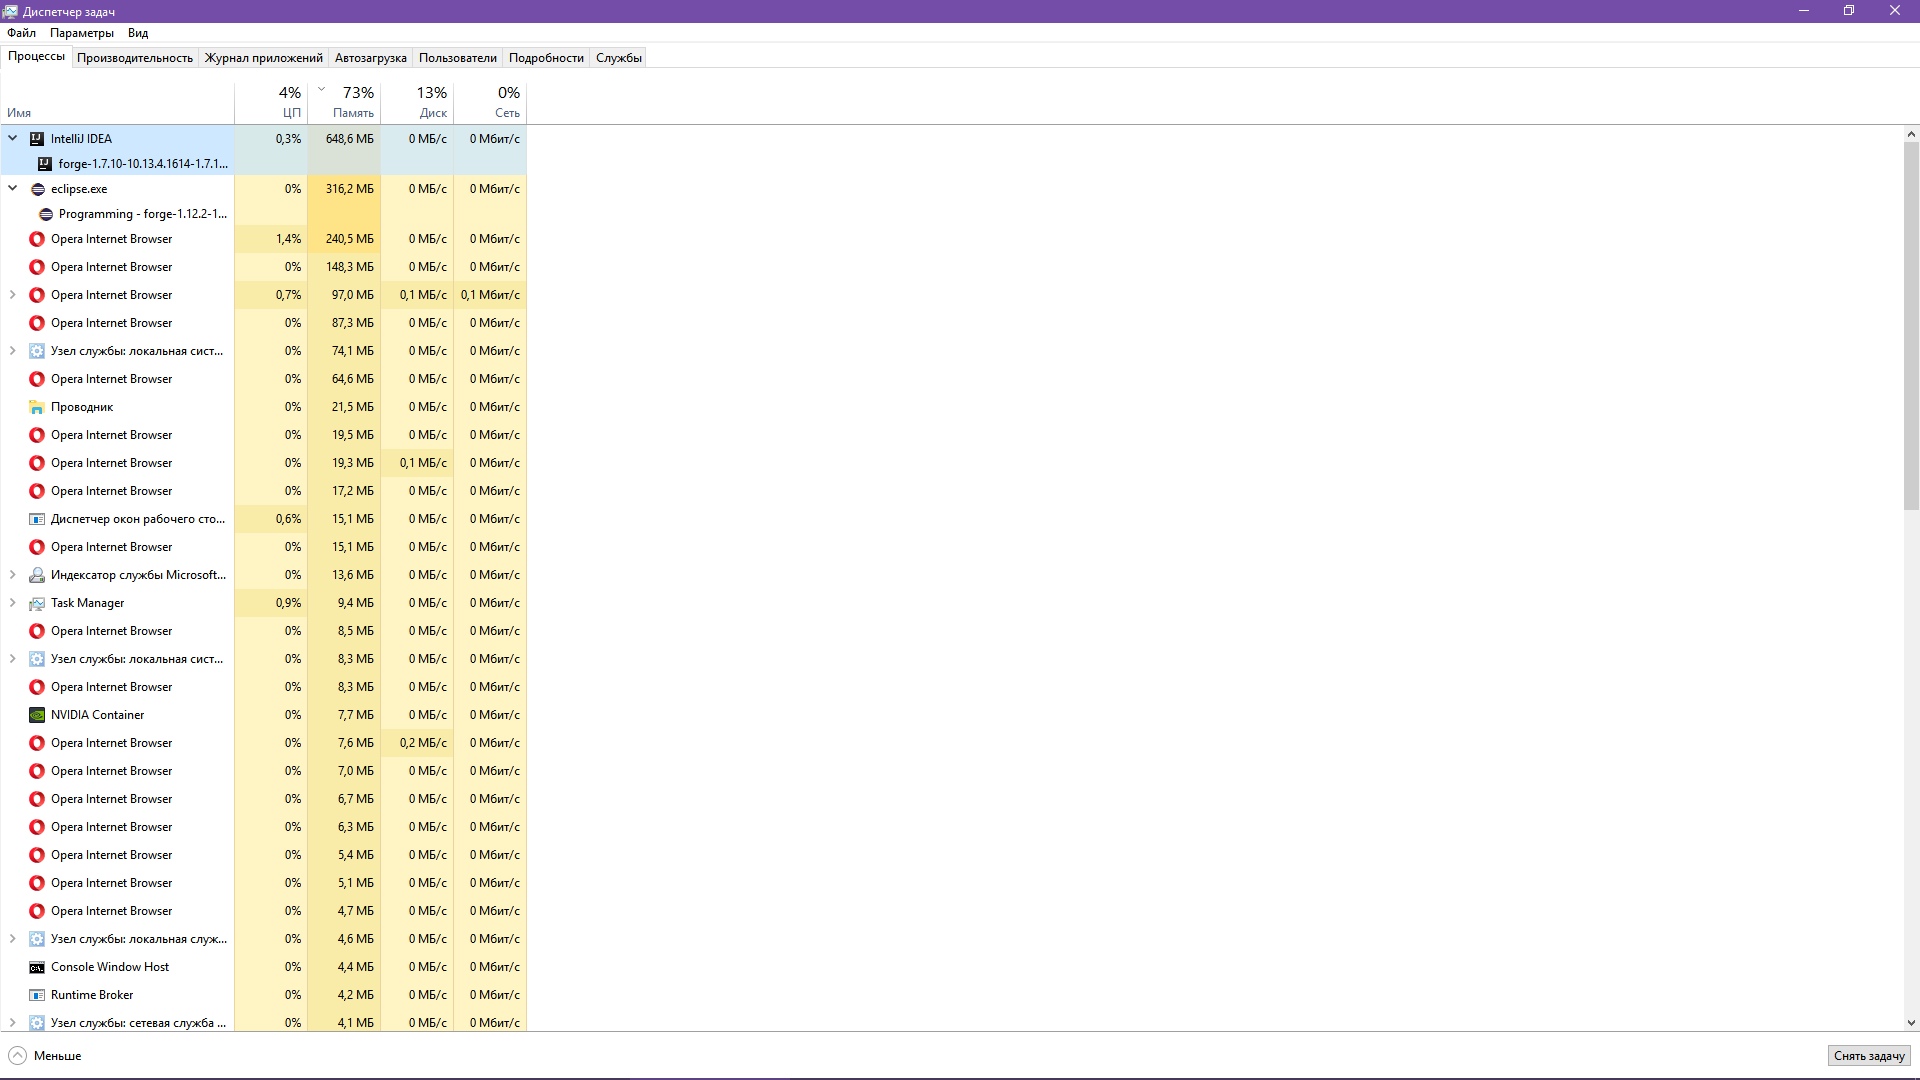The height and width of the screenshot is (1080, 1920).
Task: Switch to the Автозагрузка tab
Action: pos(371,58)
